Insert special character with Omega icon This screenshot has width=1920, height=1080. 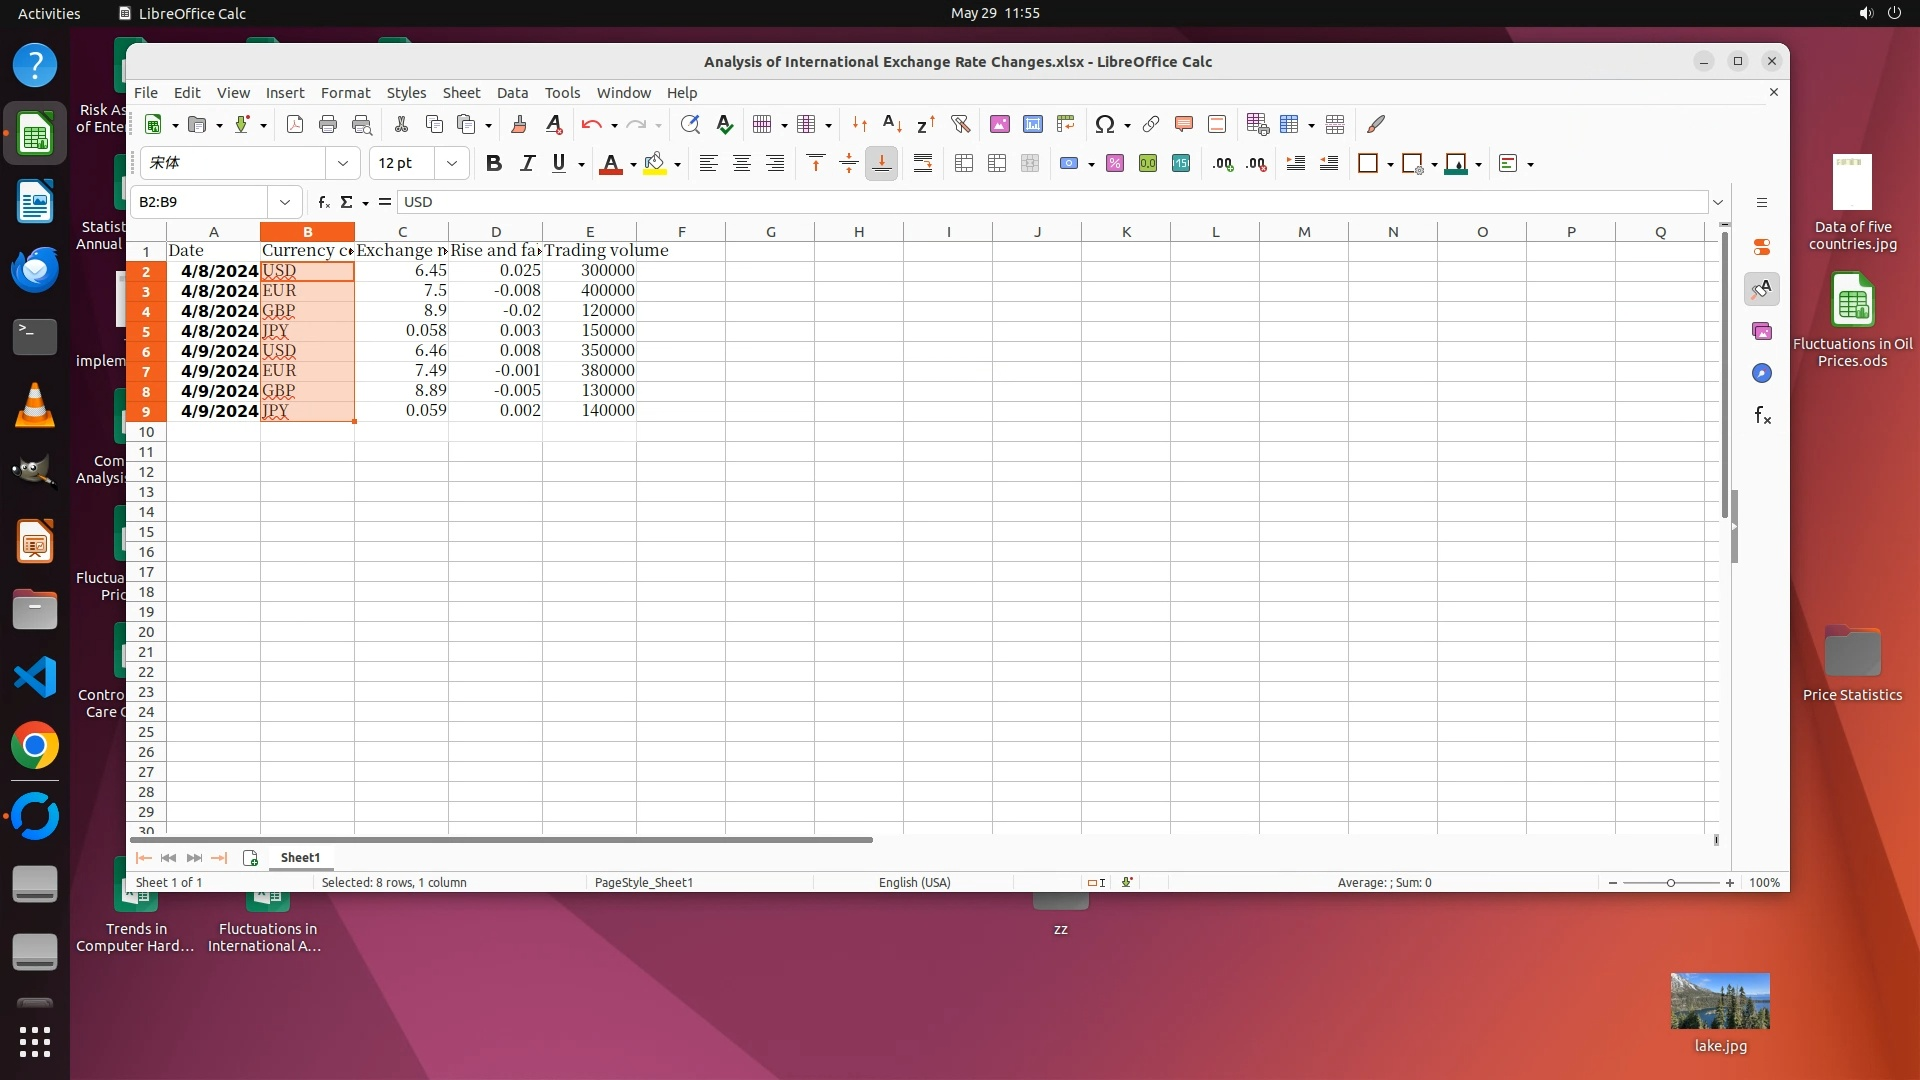coord(1104,124)
